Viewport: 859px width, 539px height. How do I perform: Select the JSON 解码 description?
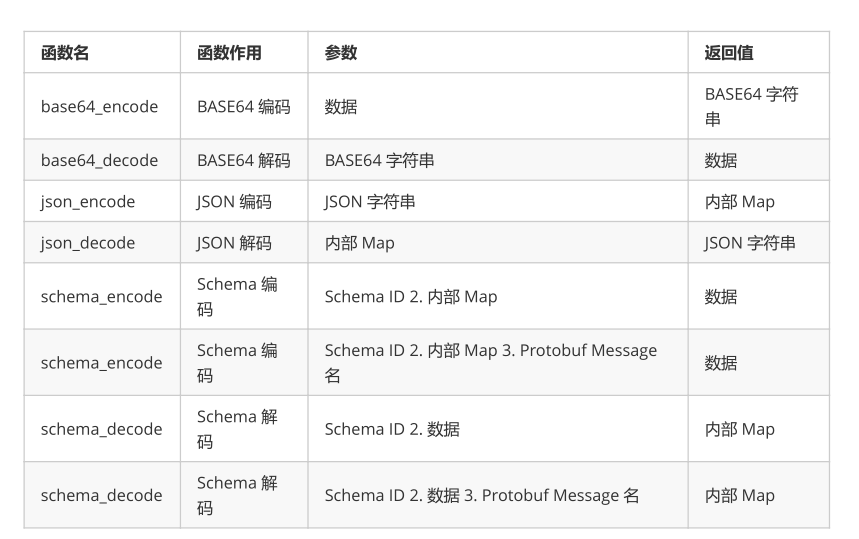coord(234,243)
